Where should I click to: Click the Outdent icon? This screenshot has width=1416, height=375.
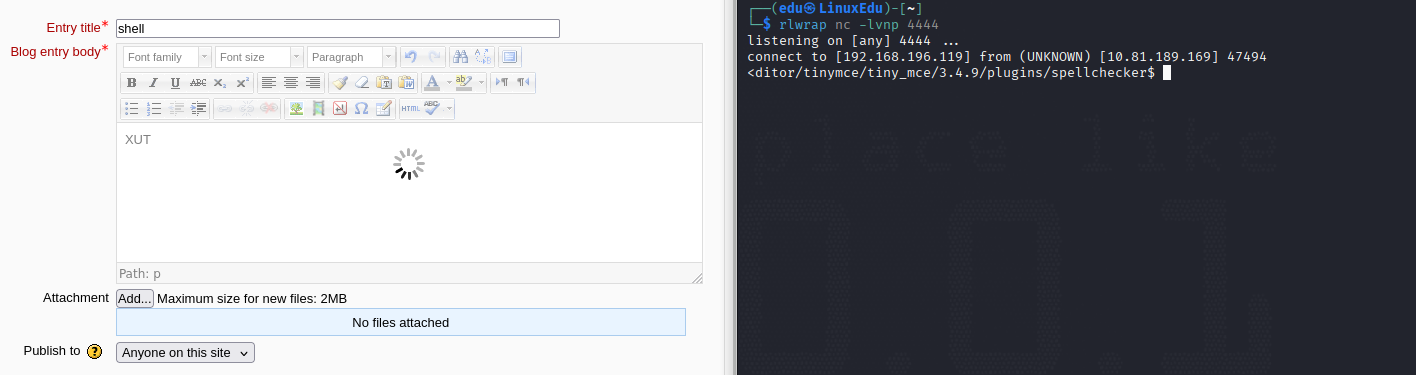[176, 109]
